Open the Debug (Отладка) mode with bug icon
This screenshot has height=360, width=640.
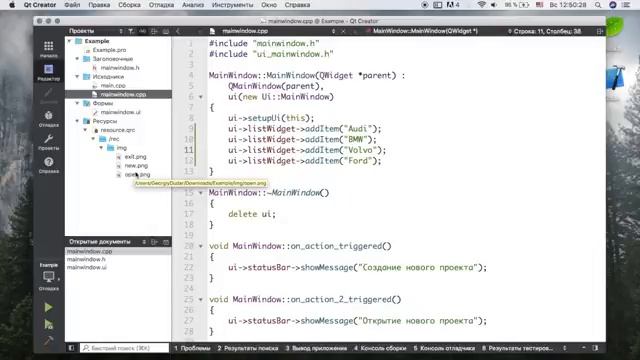click(49, 118)
